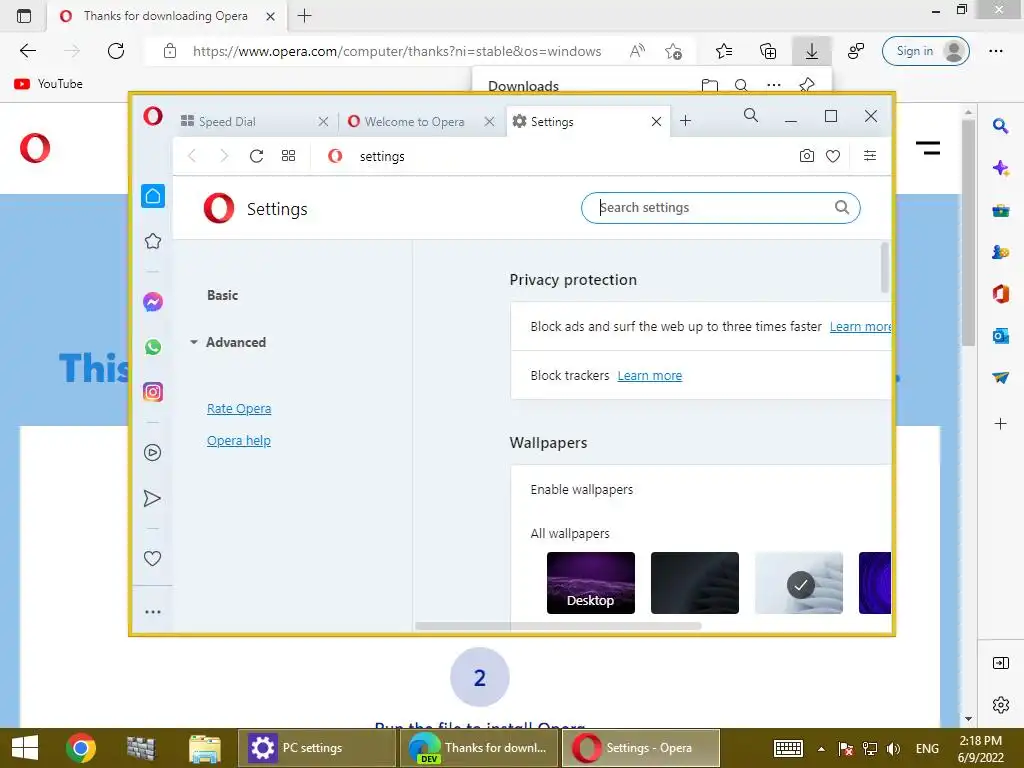Open the Opera menu logo button

[153, 116]
